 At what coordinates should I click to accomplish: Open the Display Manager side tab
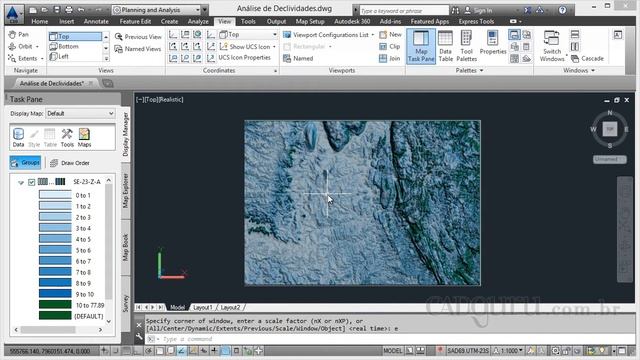(x=125, y=135)
